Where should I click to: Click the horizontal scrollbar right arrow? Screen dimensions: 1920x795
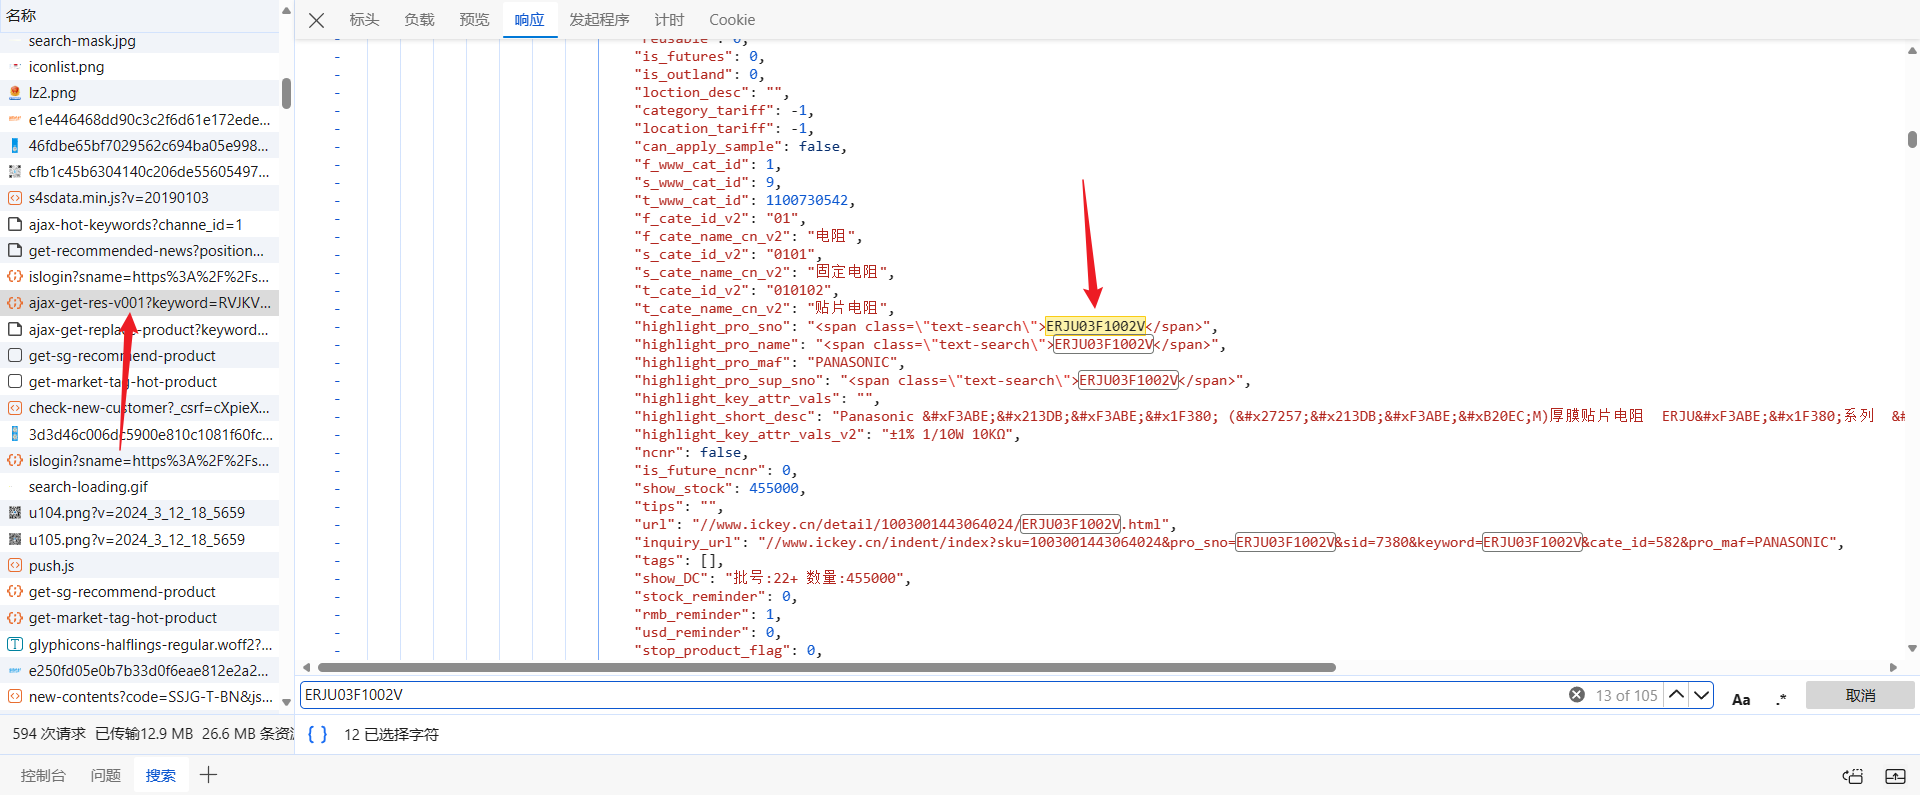pos(1893,667)
